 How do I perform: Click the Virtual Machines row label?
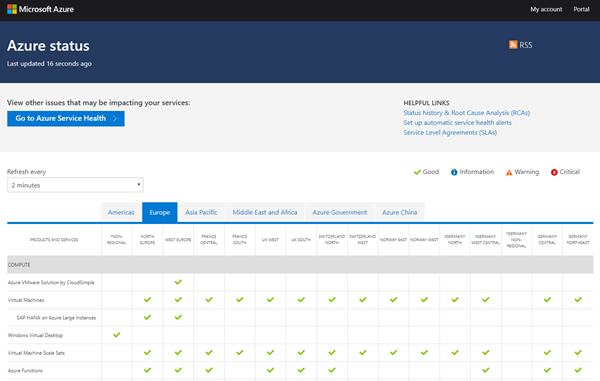coord(26,300)
